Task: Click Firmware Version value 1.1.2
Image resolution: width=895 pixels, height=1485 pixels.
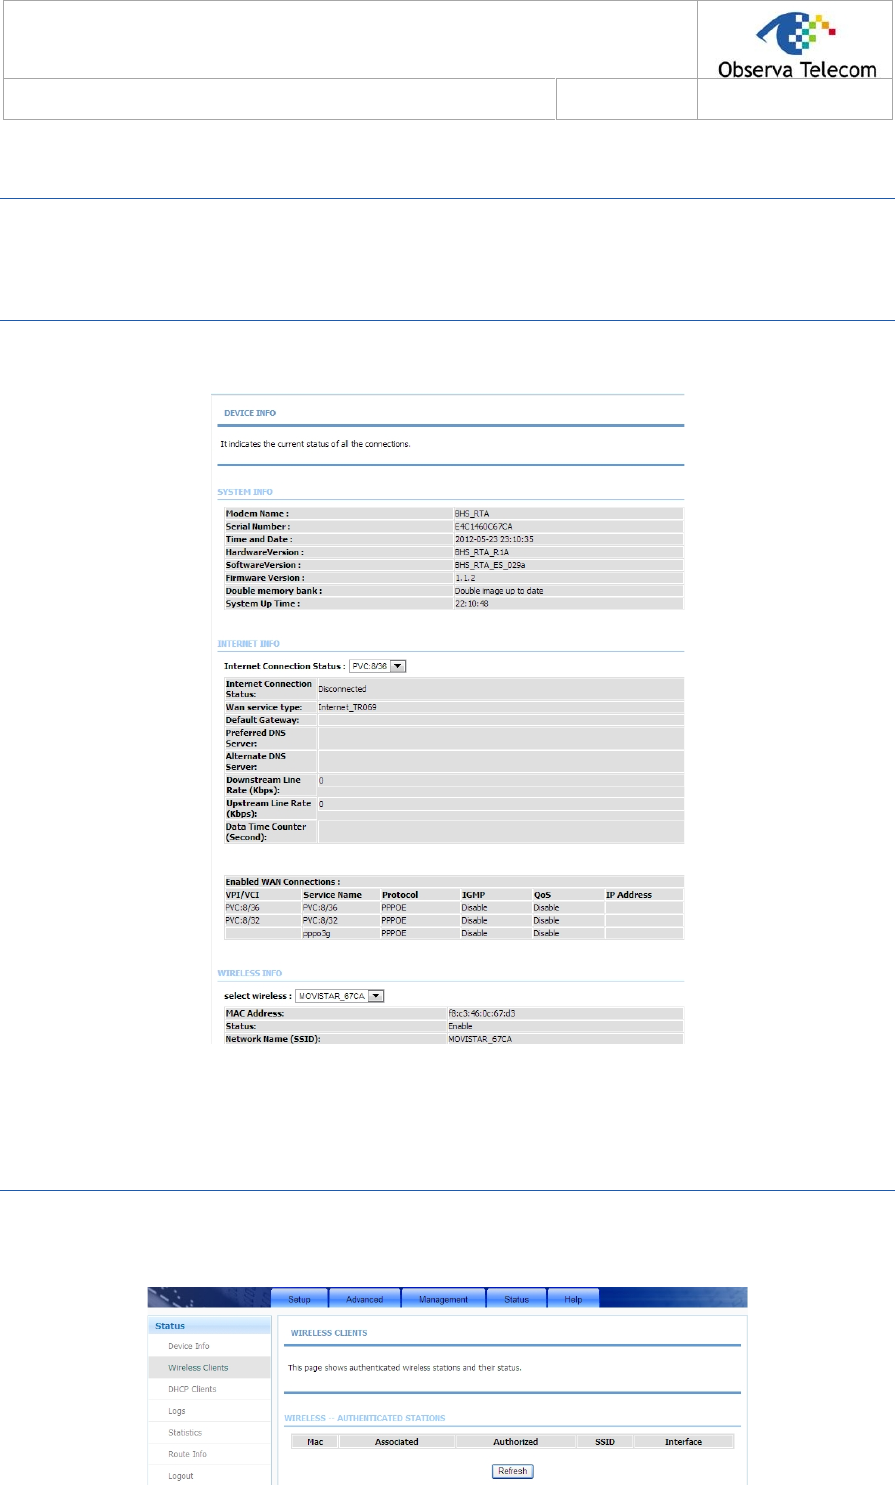Action: tap(465, 578)
